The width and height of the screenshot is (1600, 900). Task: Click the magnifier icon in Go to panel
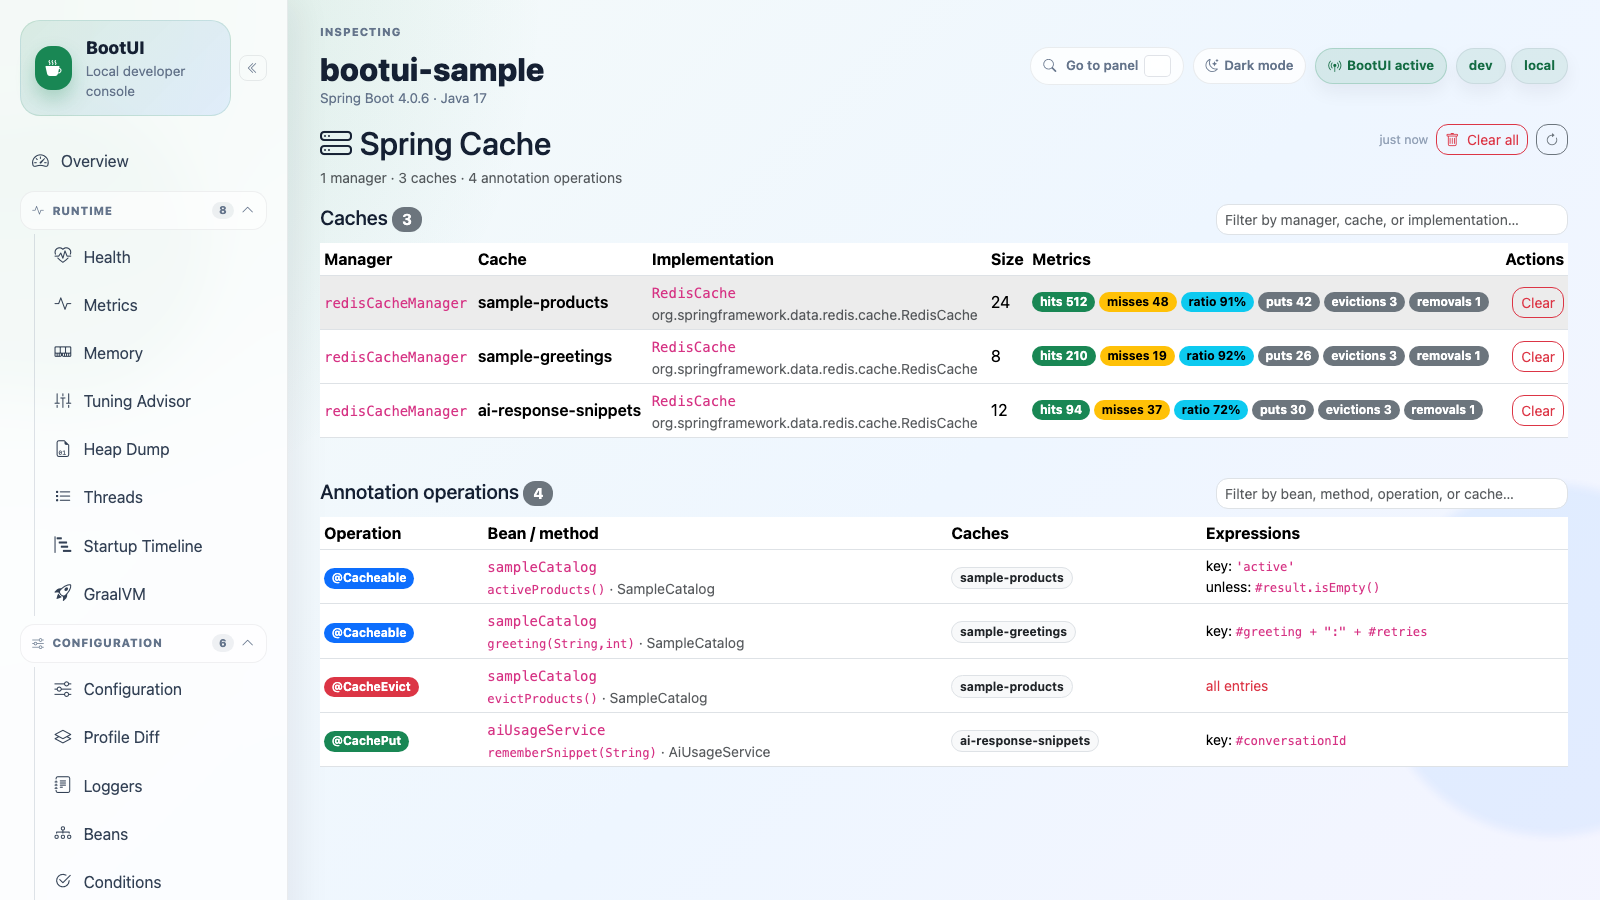coord(1050,66)
